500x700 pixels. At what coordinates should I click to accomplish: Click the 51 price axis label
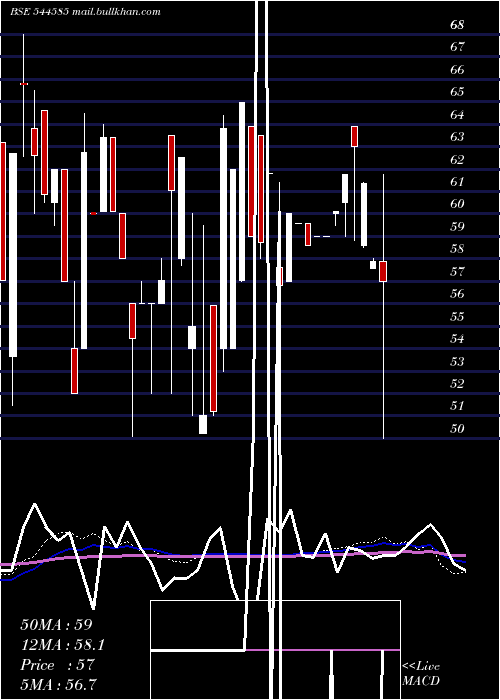[457, 405]
